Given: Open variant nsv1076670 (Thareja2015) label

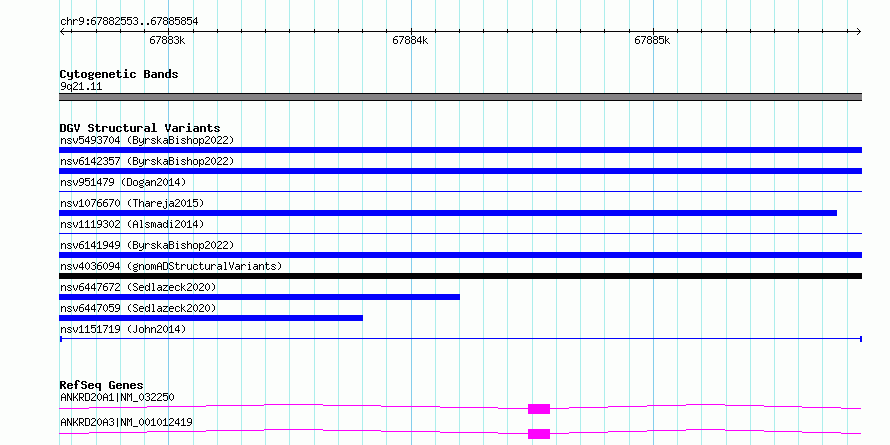Looking at the screenshot, I should point(132,203).
